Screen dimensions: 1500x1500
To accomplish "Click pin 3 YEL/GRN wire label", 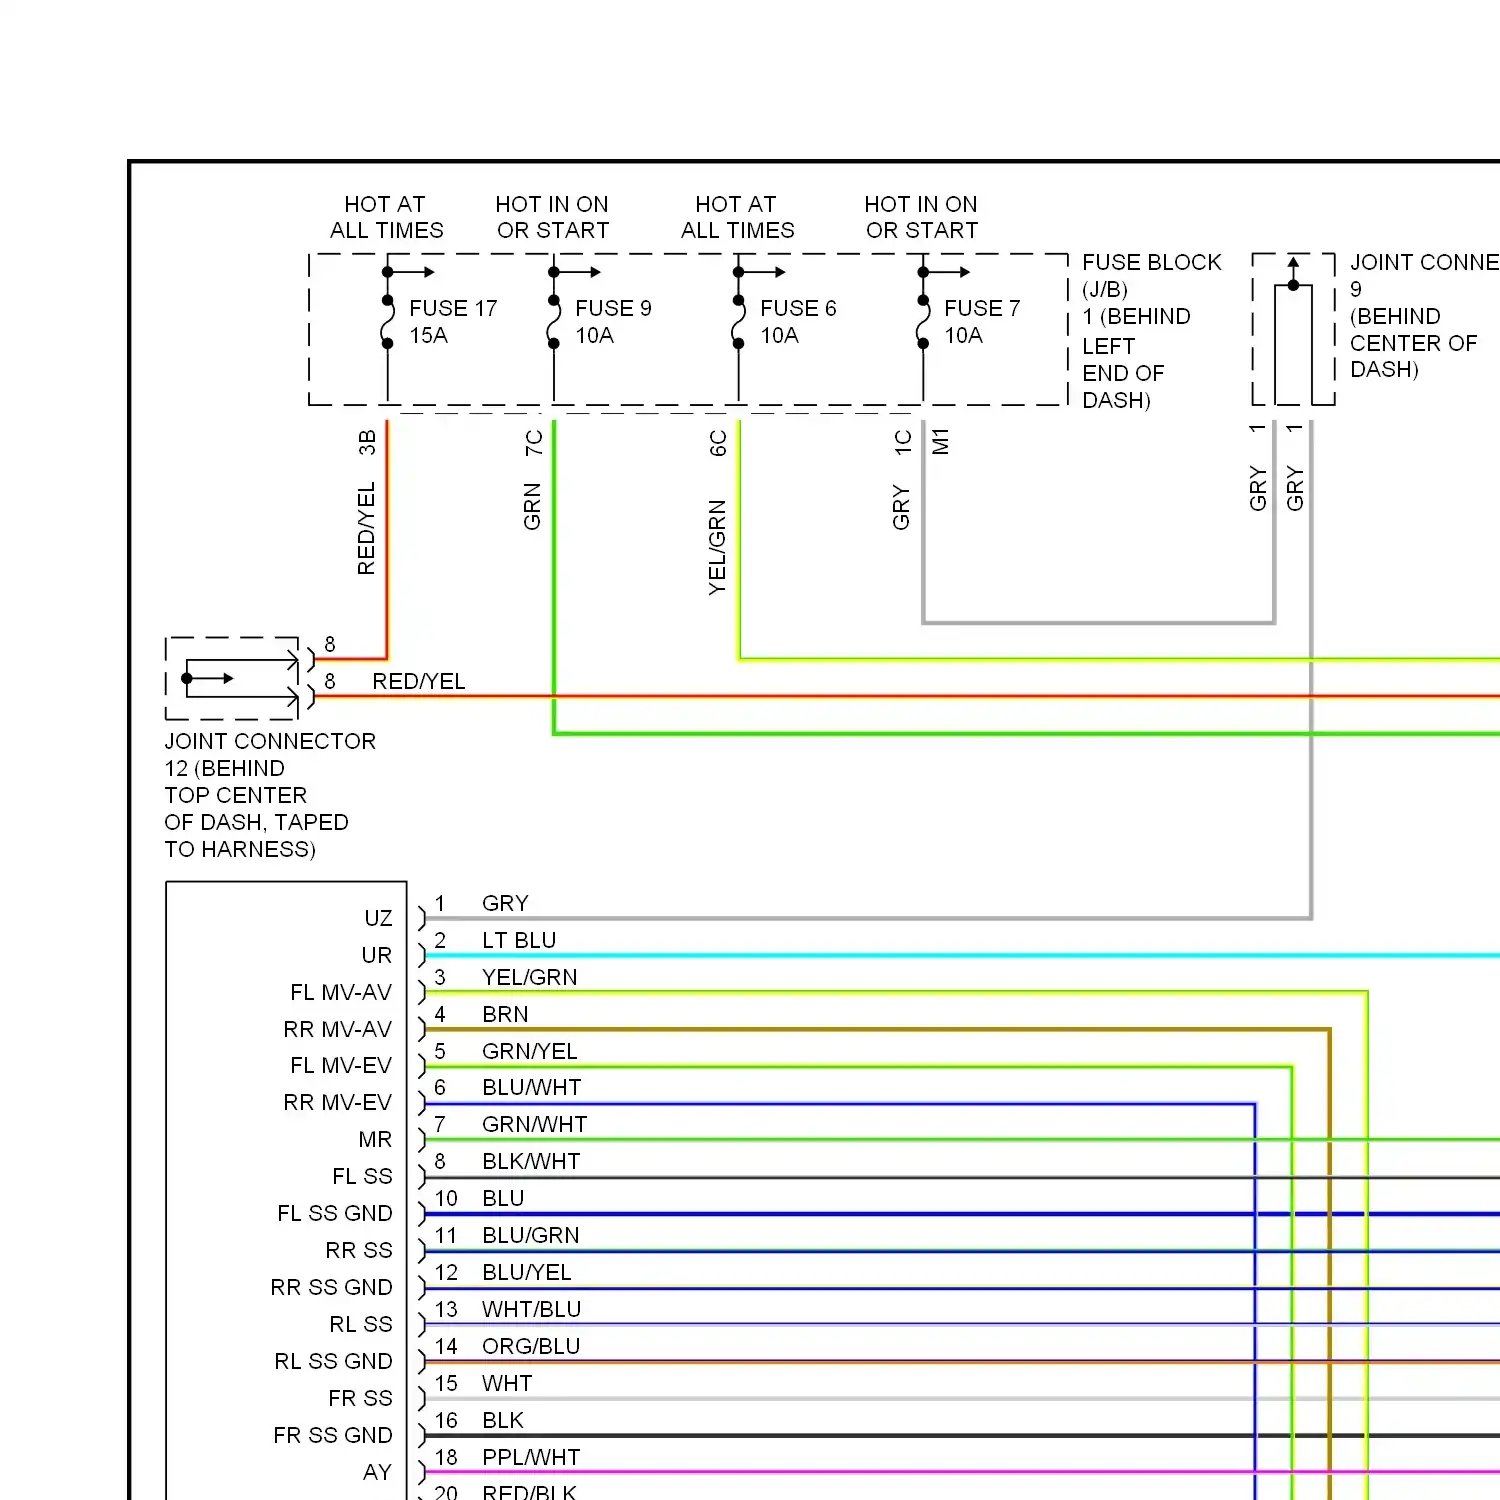I will [x=530, y=977].
